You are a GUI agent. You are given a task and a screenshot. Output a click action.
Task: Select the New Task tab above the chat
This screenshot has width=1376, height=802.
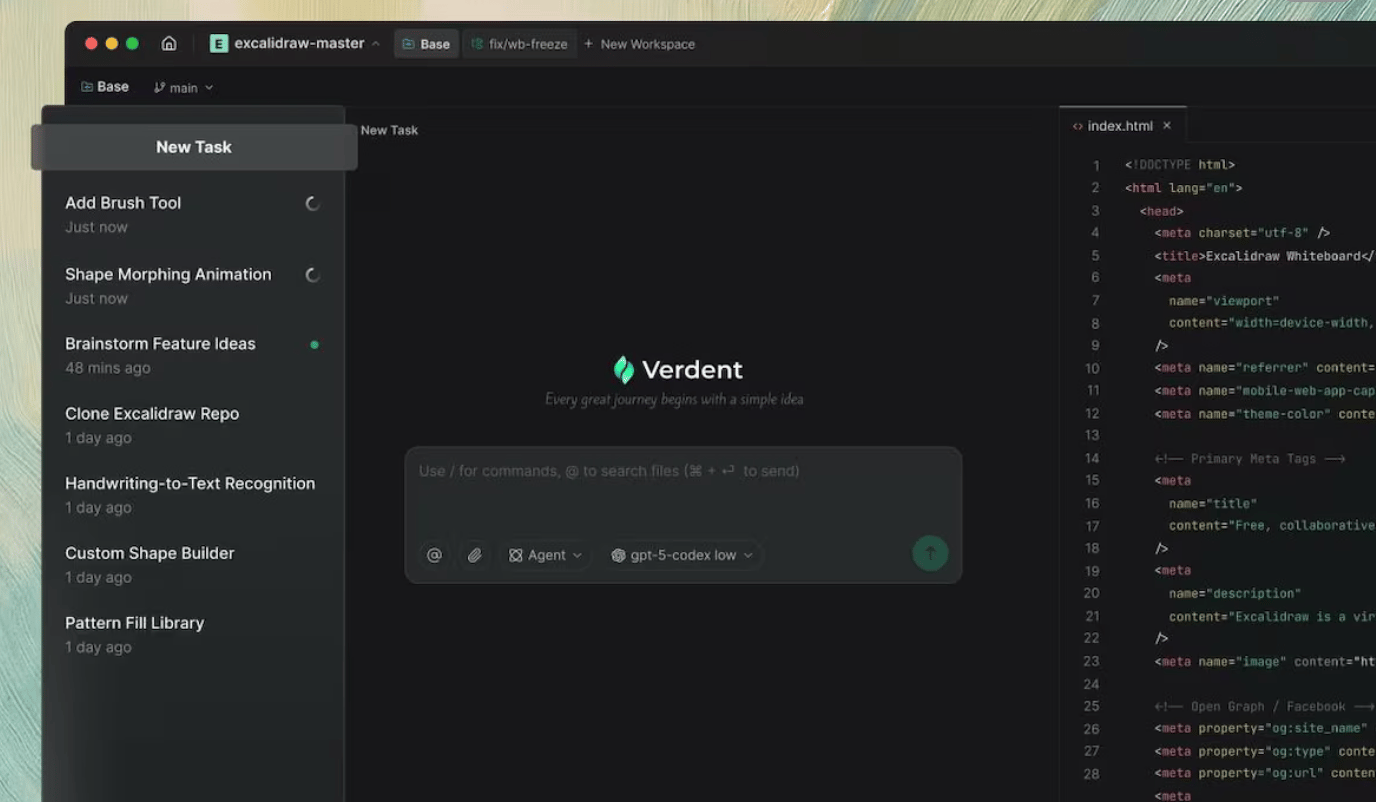pyautogui.click(x=389, y=130)
